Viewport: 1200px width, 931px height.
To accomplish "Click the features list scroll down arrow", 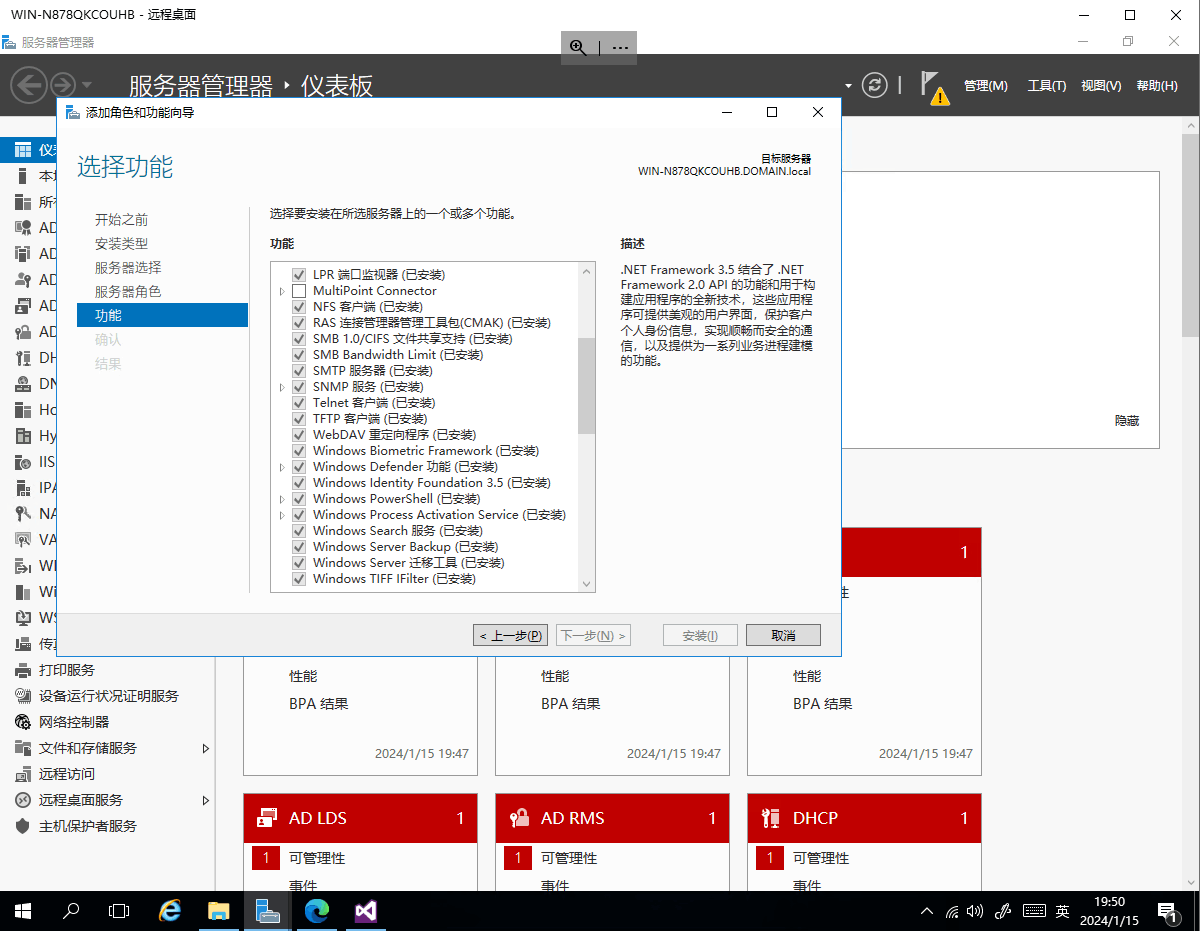I will point(586,583).
